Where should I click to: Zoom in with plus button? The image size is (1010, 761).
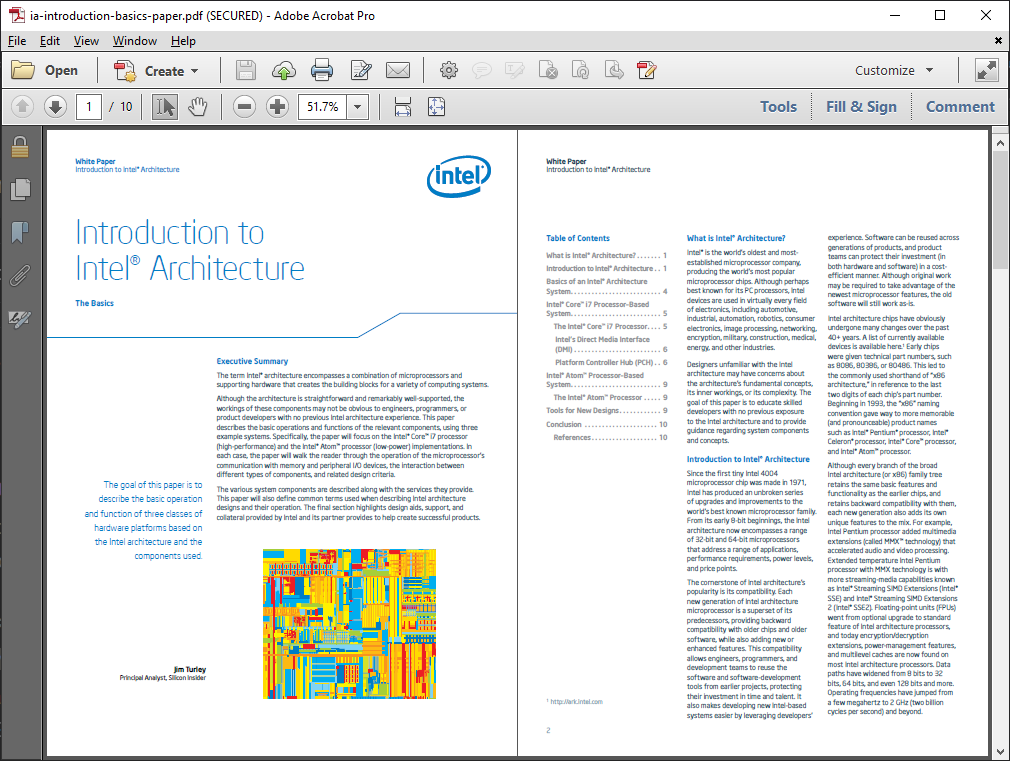point(278,107)
